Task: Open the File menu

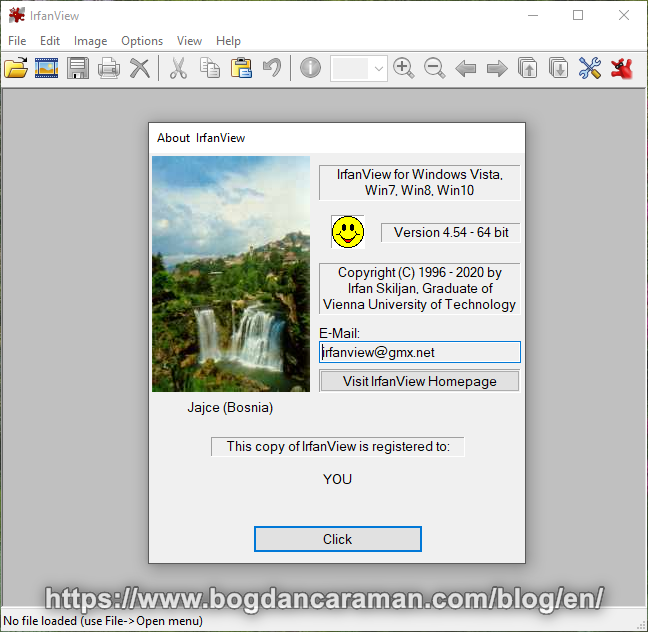Action: [x=17, y=41]
